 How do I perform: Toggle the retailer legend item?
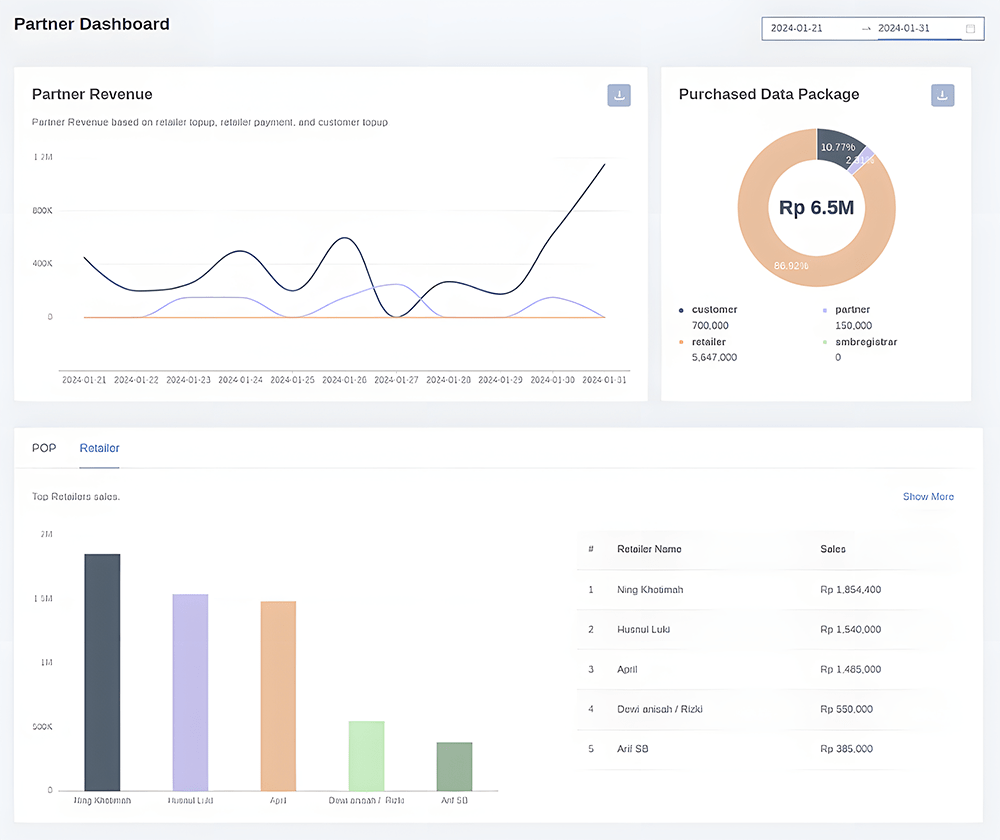click(x=708, y=342)
